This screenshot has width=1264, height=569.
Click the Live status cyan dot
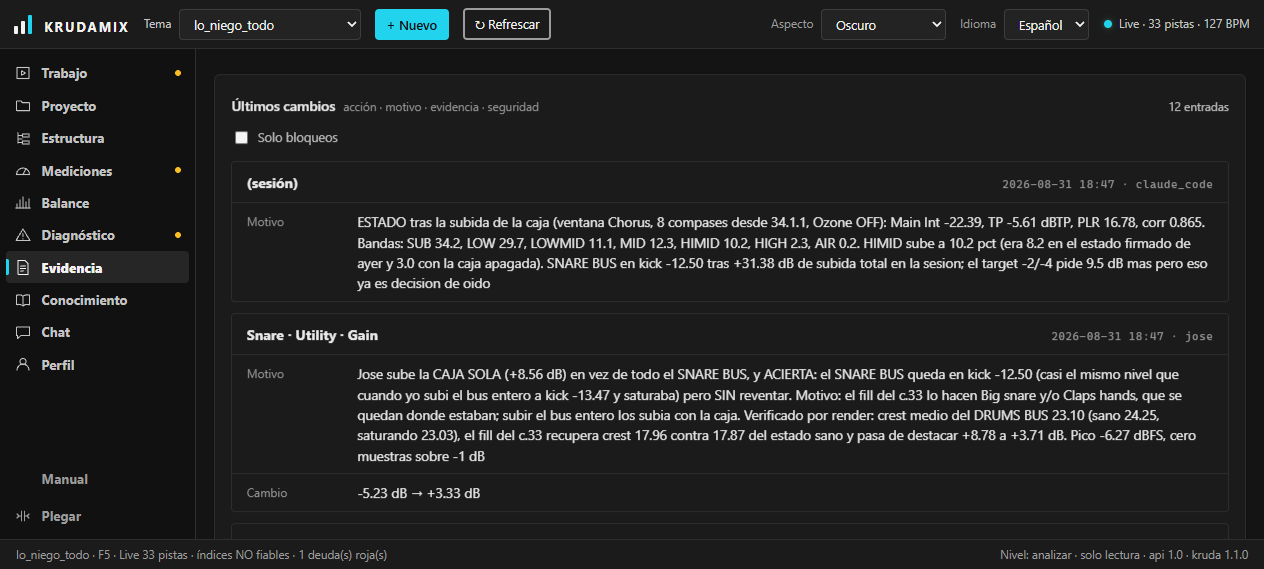point(1107,24)
